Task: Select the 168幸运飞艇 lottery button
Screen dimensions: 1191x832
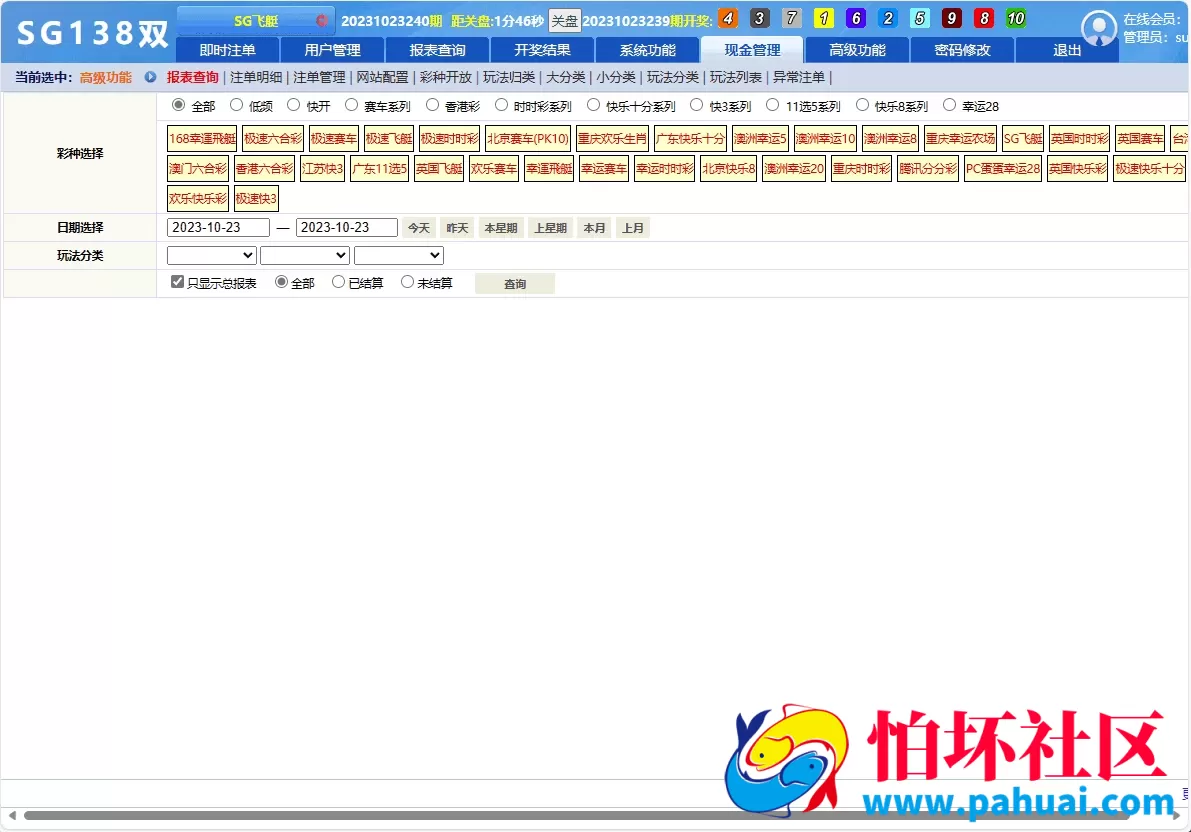Action: click(202, 138)
